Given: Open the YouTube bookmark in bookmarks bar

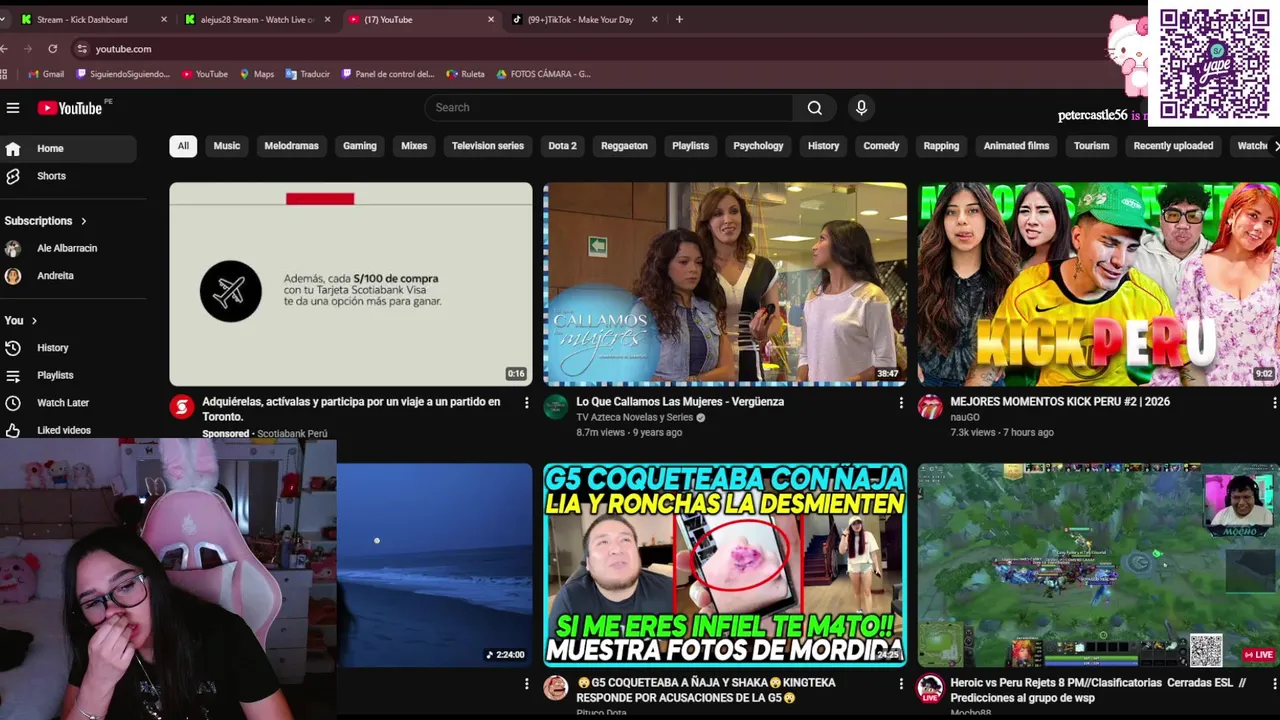Looking at the screenshot, I should pyautogui.click(x=205, y=74).
